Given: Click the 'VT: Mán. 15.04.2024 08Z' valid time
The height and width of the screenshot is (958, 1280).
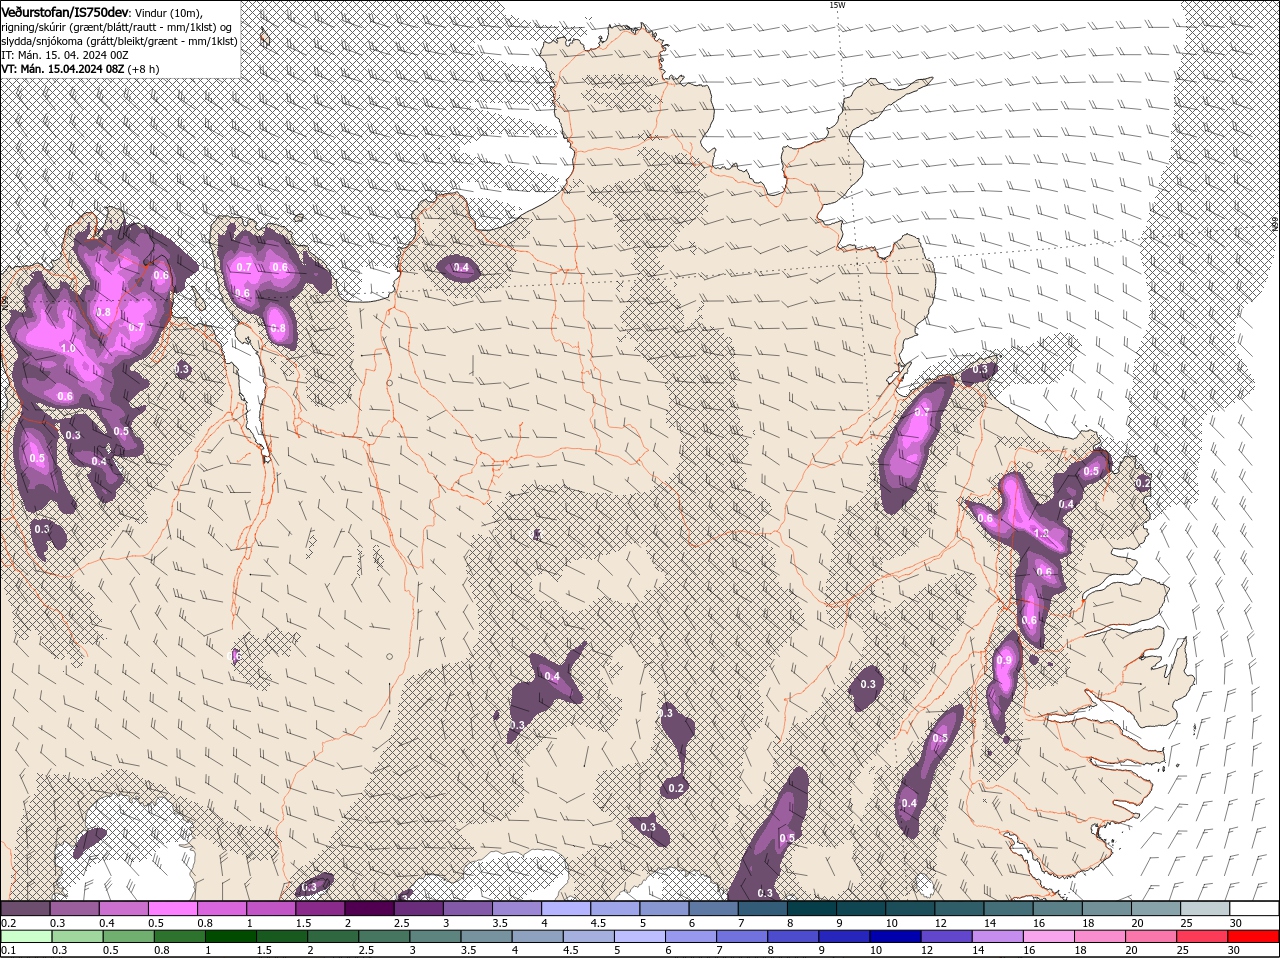Looking at the screenshot, I should [x=63, y=69].
